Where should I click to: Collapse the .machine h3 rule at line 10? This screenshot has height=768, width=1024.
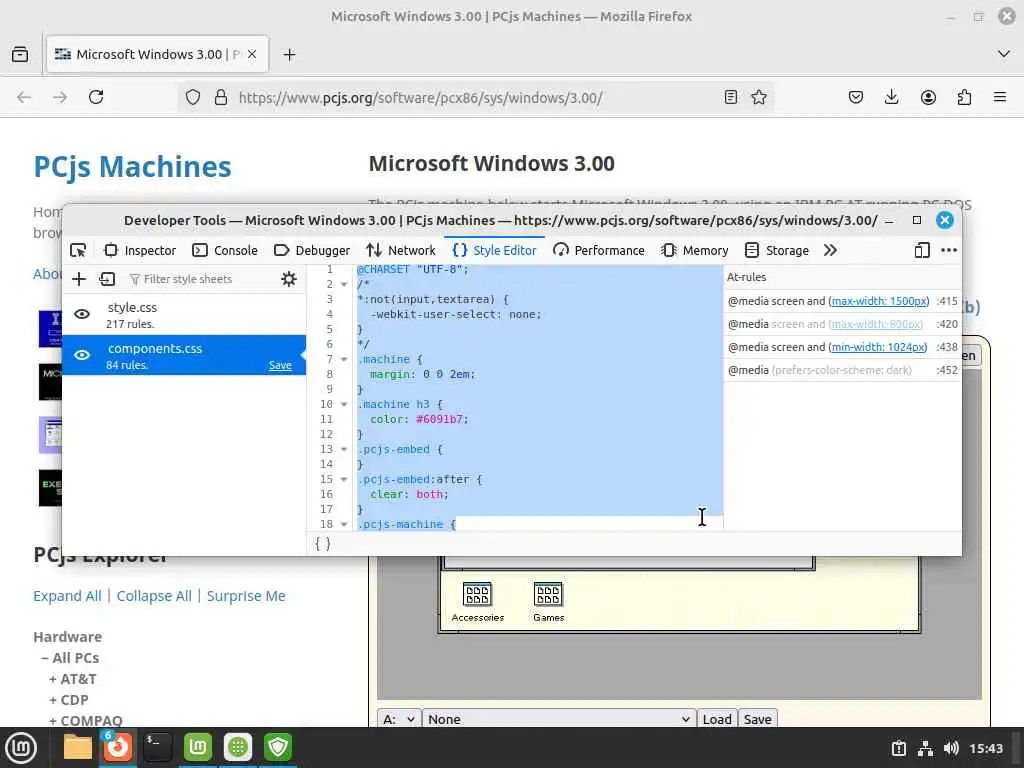tap(344, 405)
